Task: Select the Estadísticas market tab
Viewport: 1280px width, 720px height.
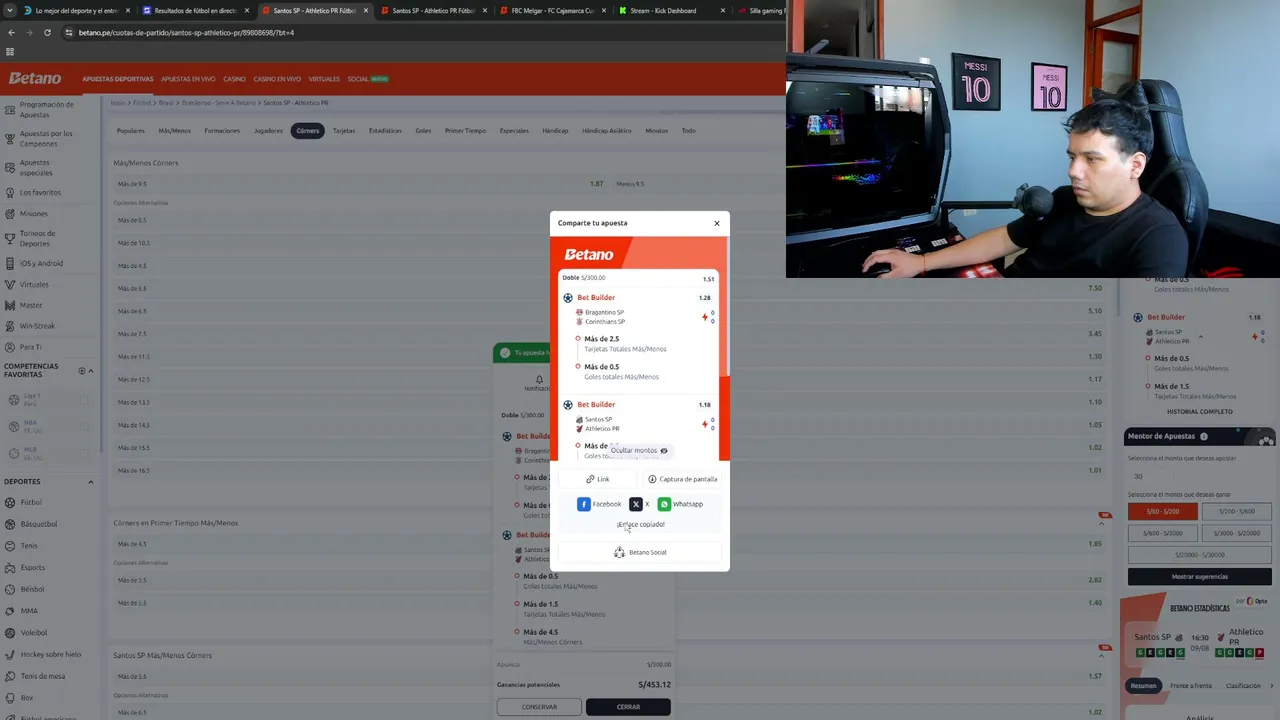Action: point(385,131)
